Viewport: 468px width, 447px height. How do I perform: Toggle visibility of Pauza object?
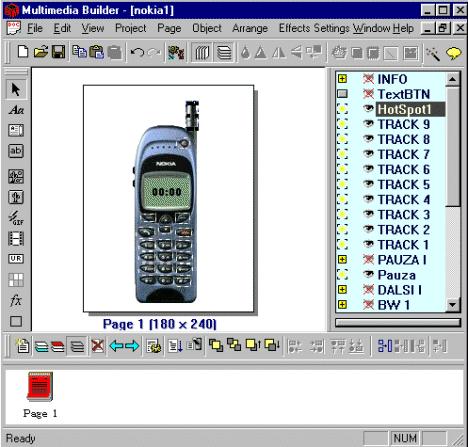pyautogui.click(x=368, y=274)
